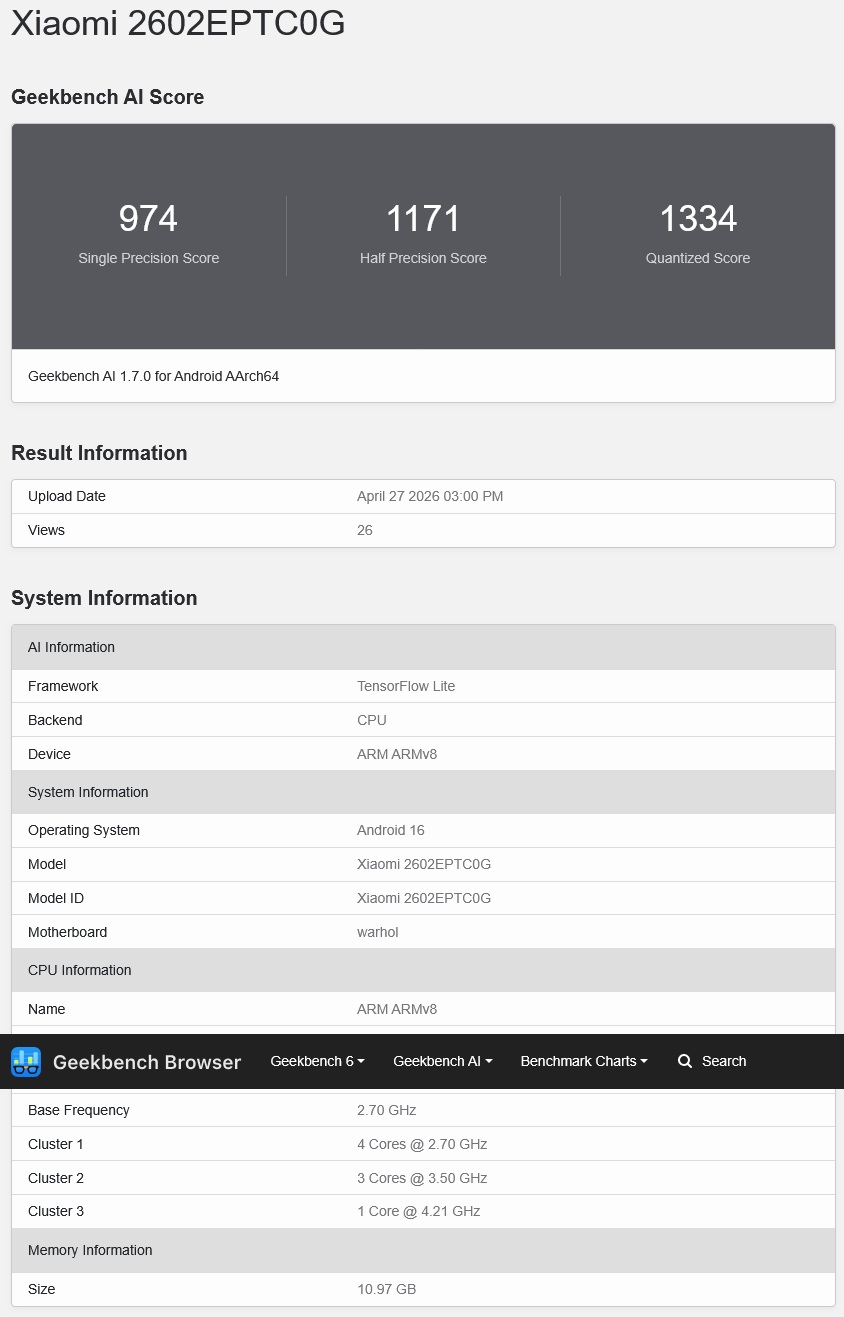Click Geekbench AI 1.7.0 for Android AArch64 text

coord(154,376)
